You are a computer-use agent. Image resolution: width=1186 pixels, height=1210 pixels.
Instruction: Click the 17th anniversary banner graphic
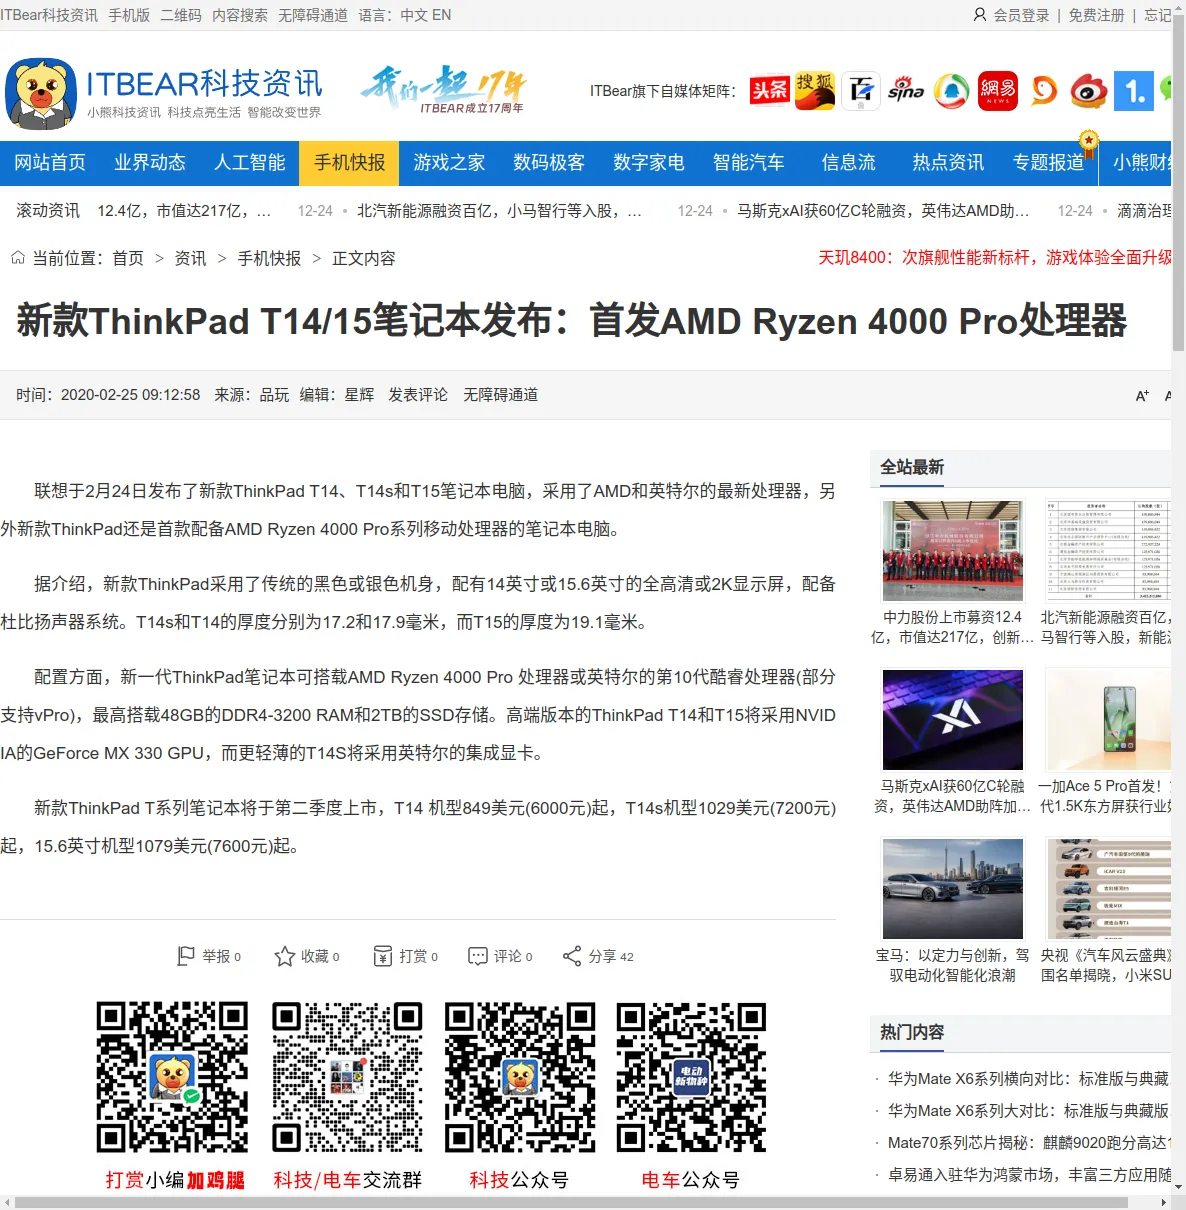point(443,90)
